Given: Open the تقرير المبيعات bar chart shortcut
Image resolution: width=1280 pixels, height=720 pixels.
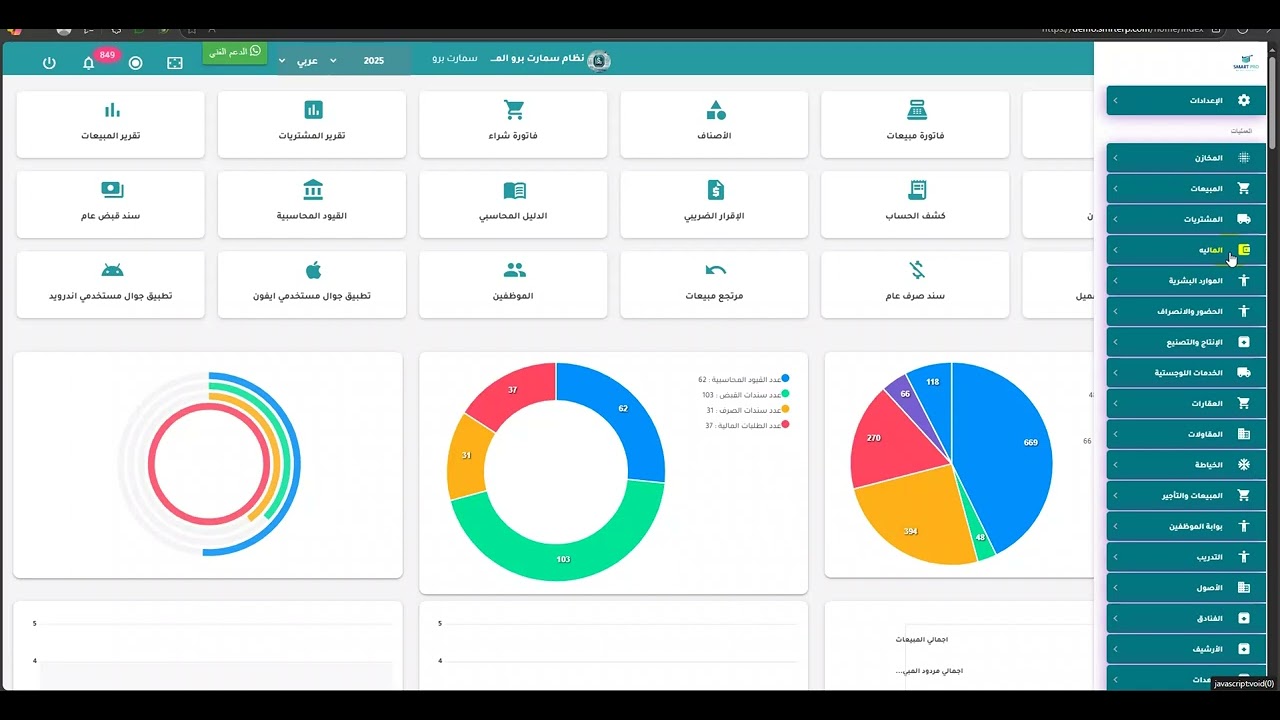Looking at the screenshot, I should tap(111, 124).
